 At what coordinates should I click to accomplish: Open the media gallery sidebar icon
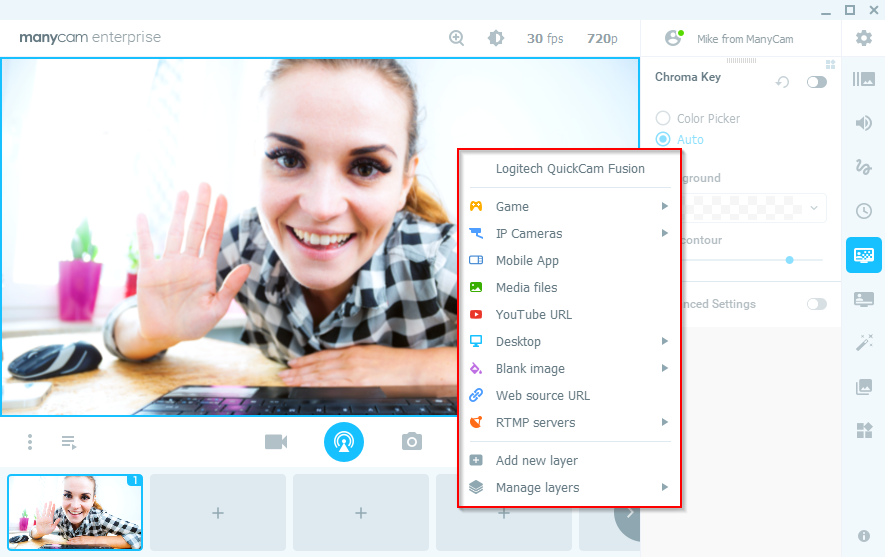(864, 387)
